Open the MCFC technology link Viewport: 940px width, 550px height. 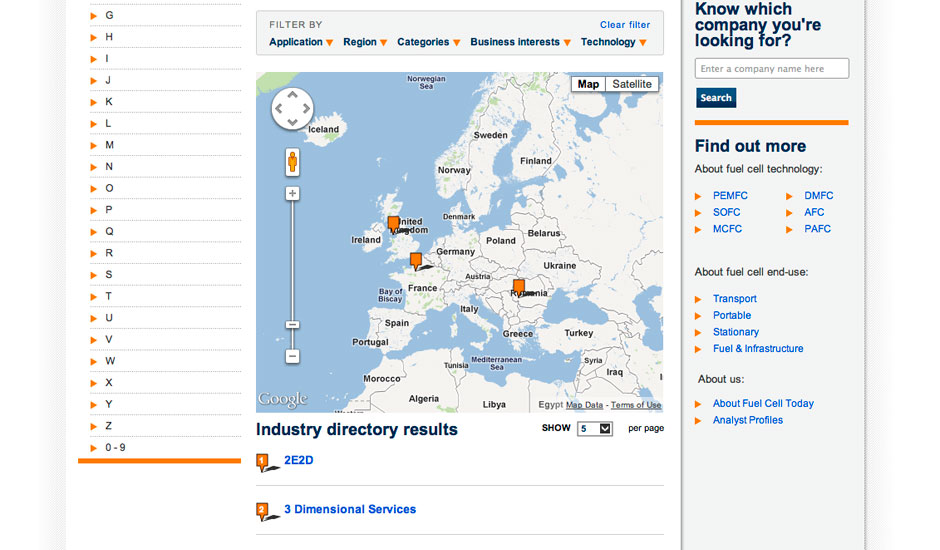(727, 229)
